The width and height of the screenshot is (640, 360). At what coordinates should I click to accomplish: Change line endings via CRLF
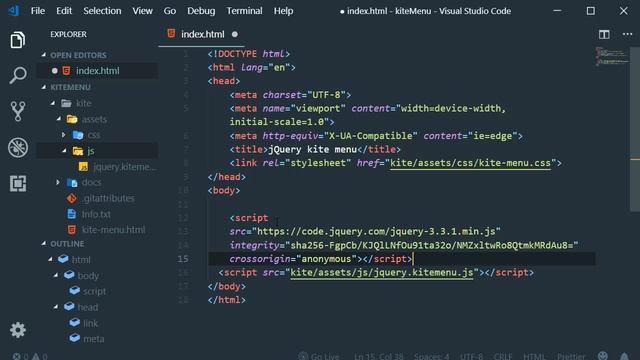502,356
